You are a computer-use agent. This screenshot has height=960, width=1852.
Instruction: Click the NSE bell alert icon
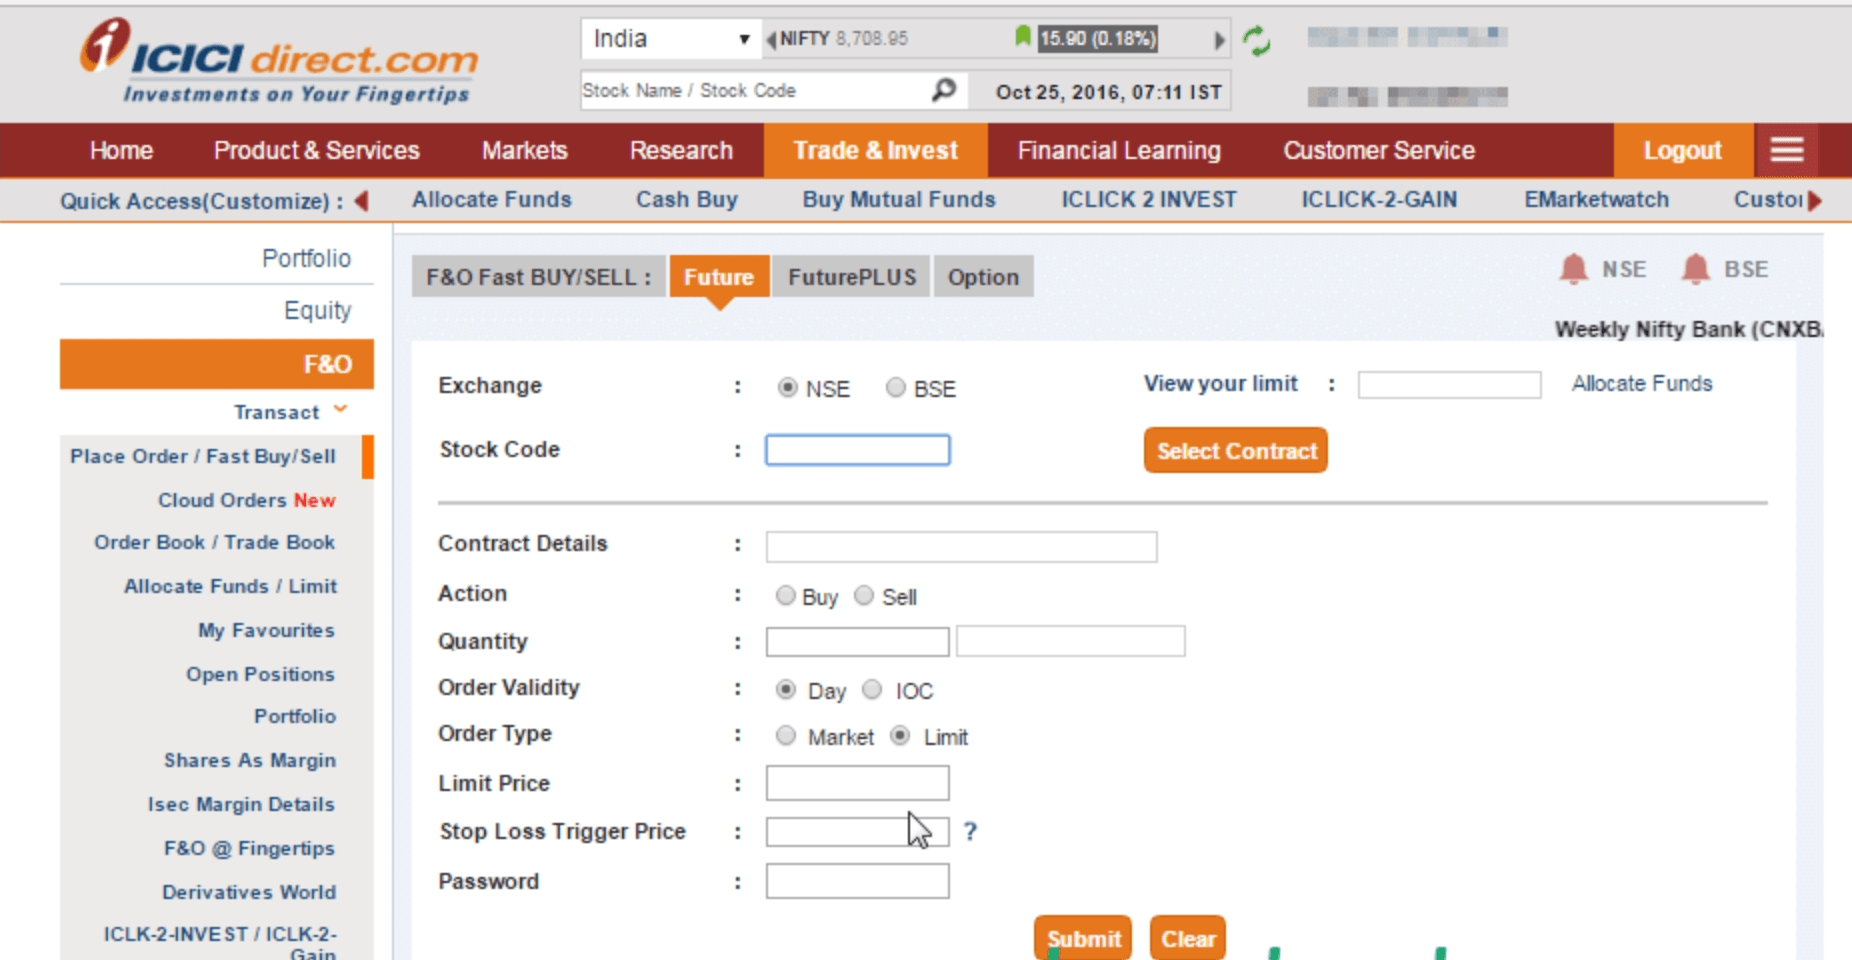(x=1574, y=269)
